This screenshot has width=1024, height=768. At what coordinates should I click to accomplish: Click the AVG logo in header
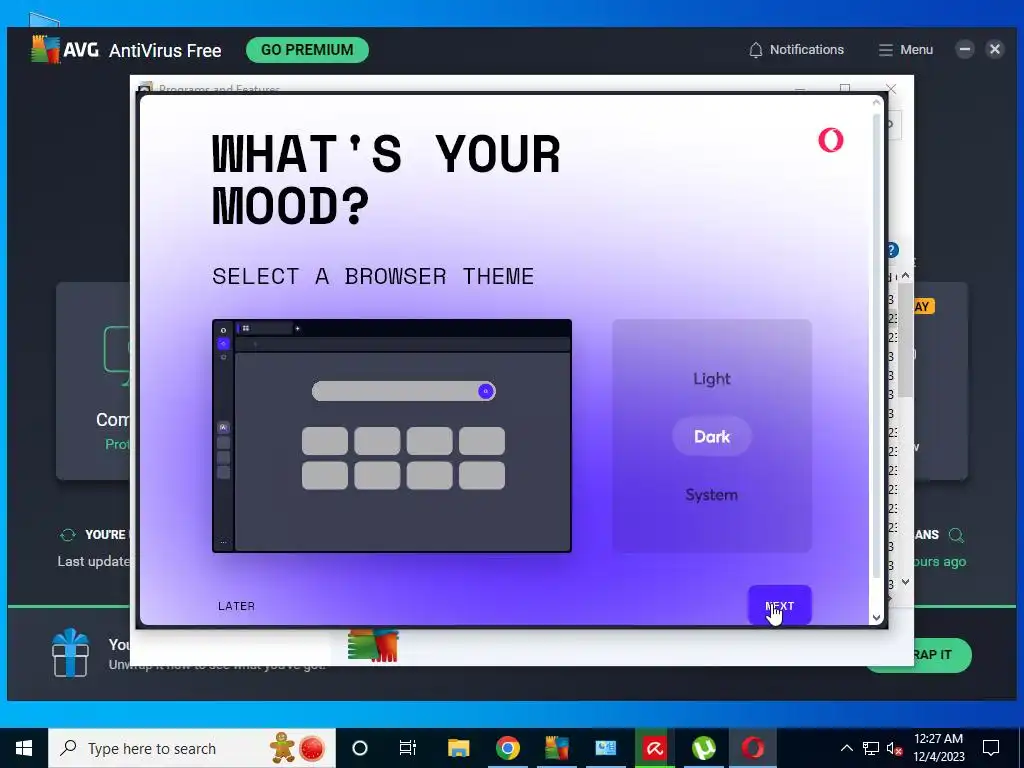tap(65, 50)
